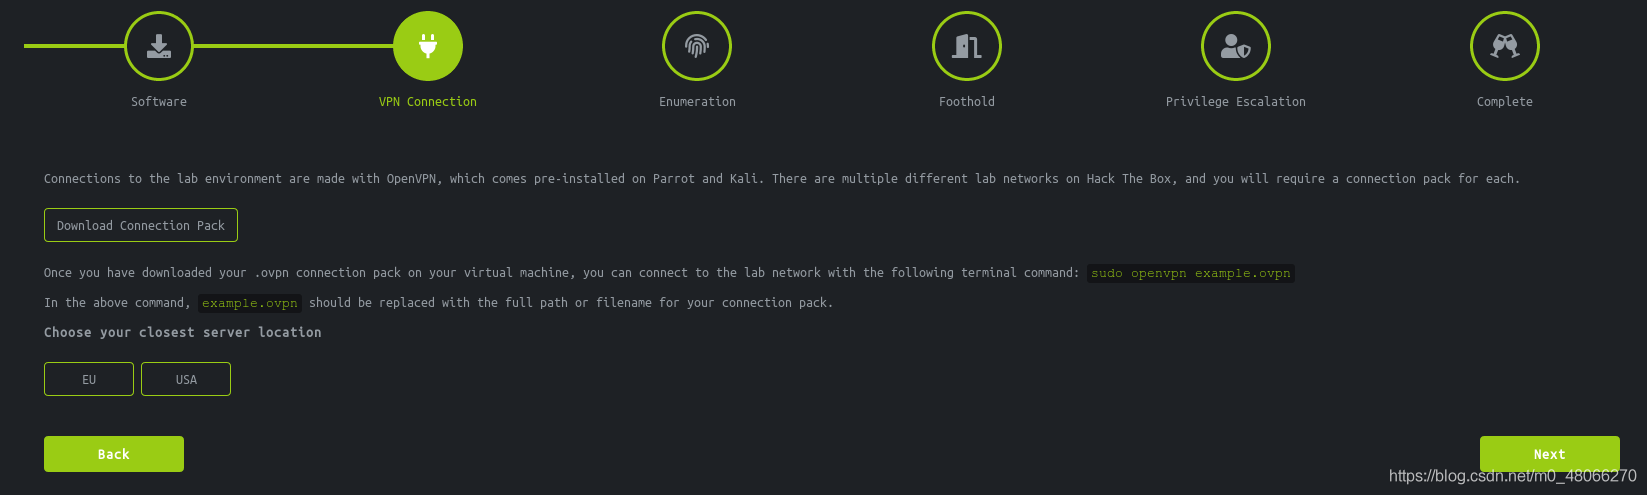Go to the Complete step label

(1505, 102)
